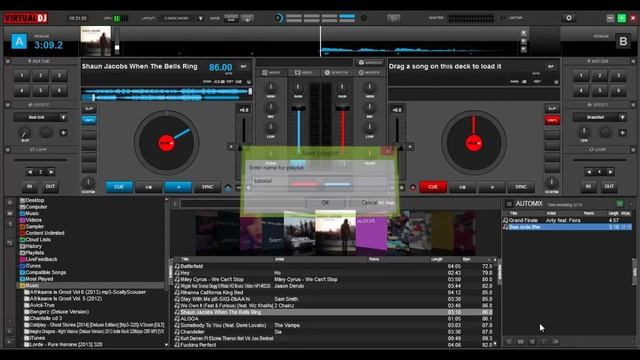The height and width of the screenshot is (360, 640).
Task: Set deck B loop OUT point
Action: coord(609,187)
